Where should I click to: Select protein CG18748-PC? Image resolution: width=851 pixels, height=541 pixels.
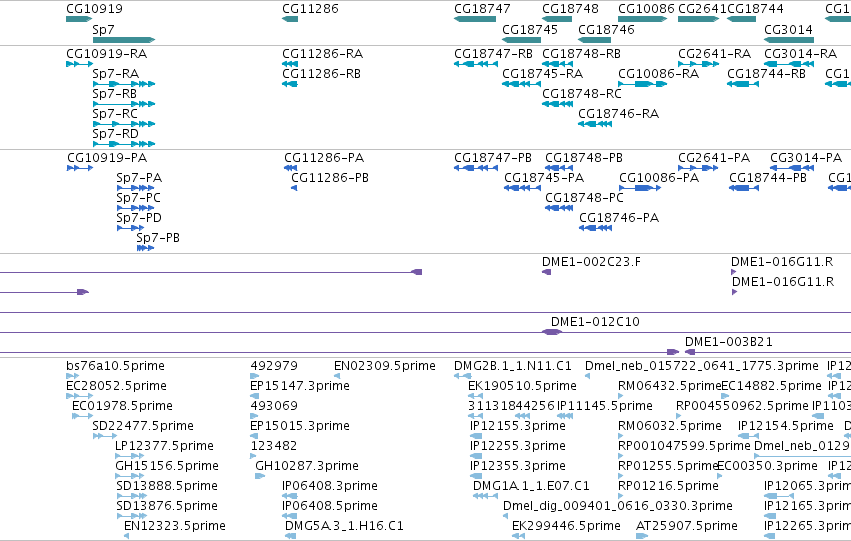(x=585, y=198)
